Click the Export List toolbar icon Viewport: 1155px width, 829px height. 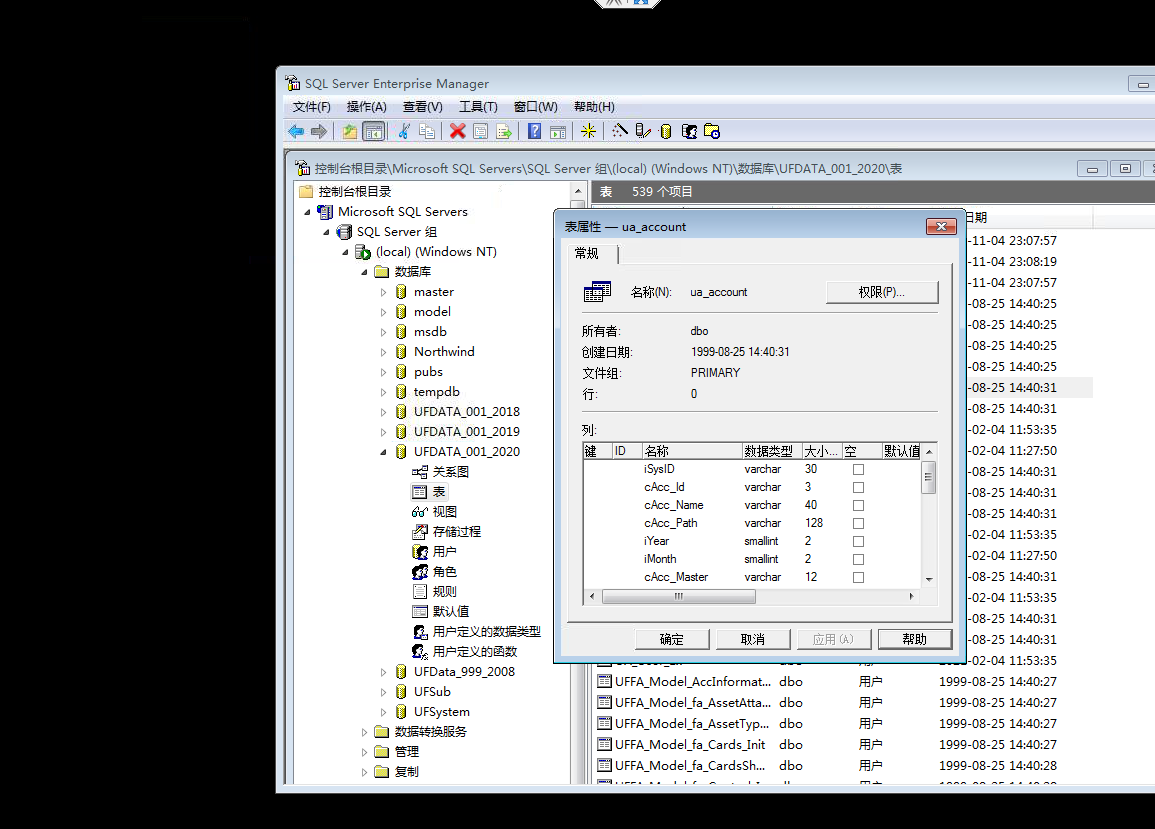[504, 131]
